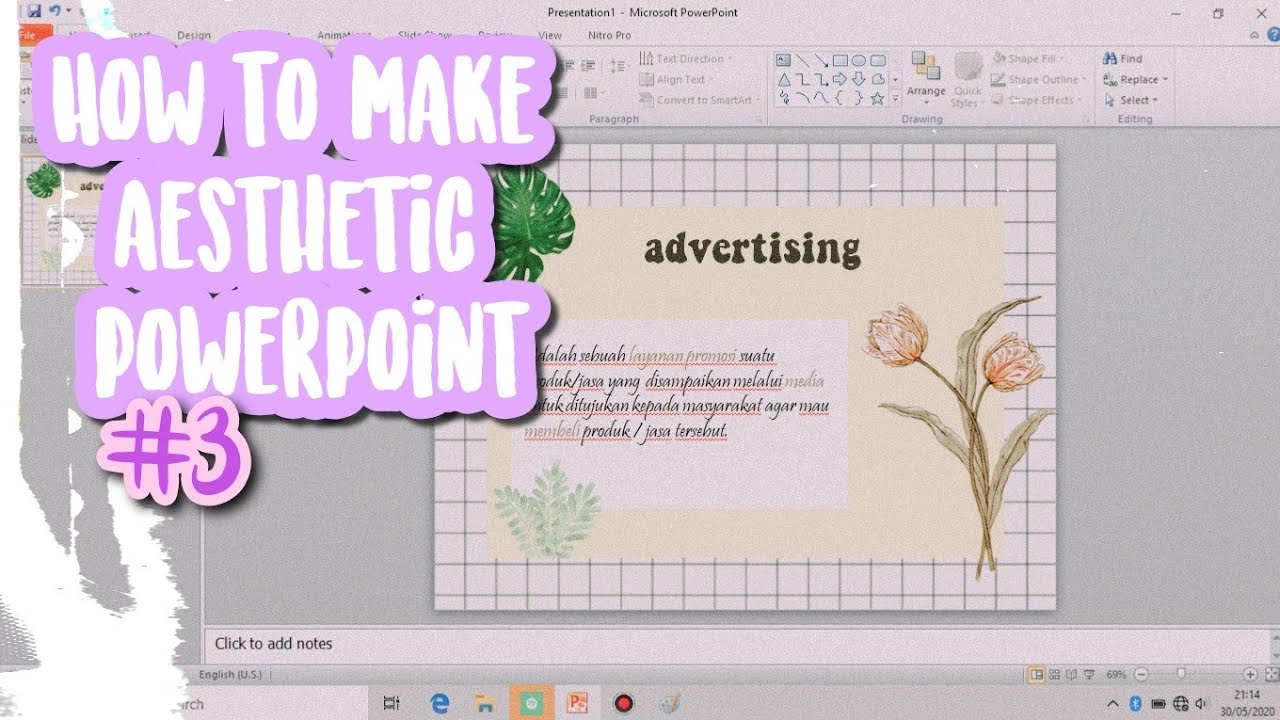Open Convert to SmartArt dropdown
The height and width of the screenshot is (720, 1280).
700,100
